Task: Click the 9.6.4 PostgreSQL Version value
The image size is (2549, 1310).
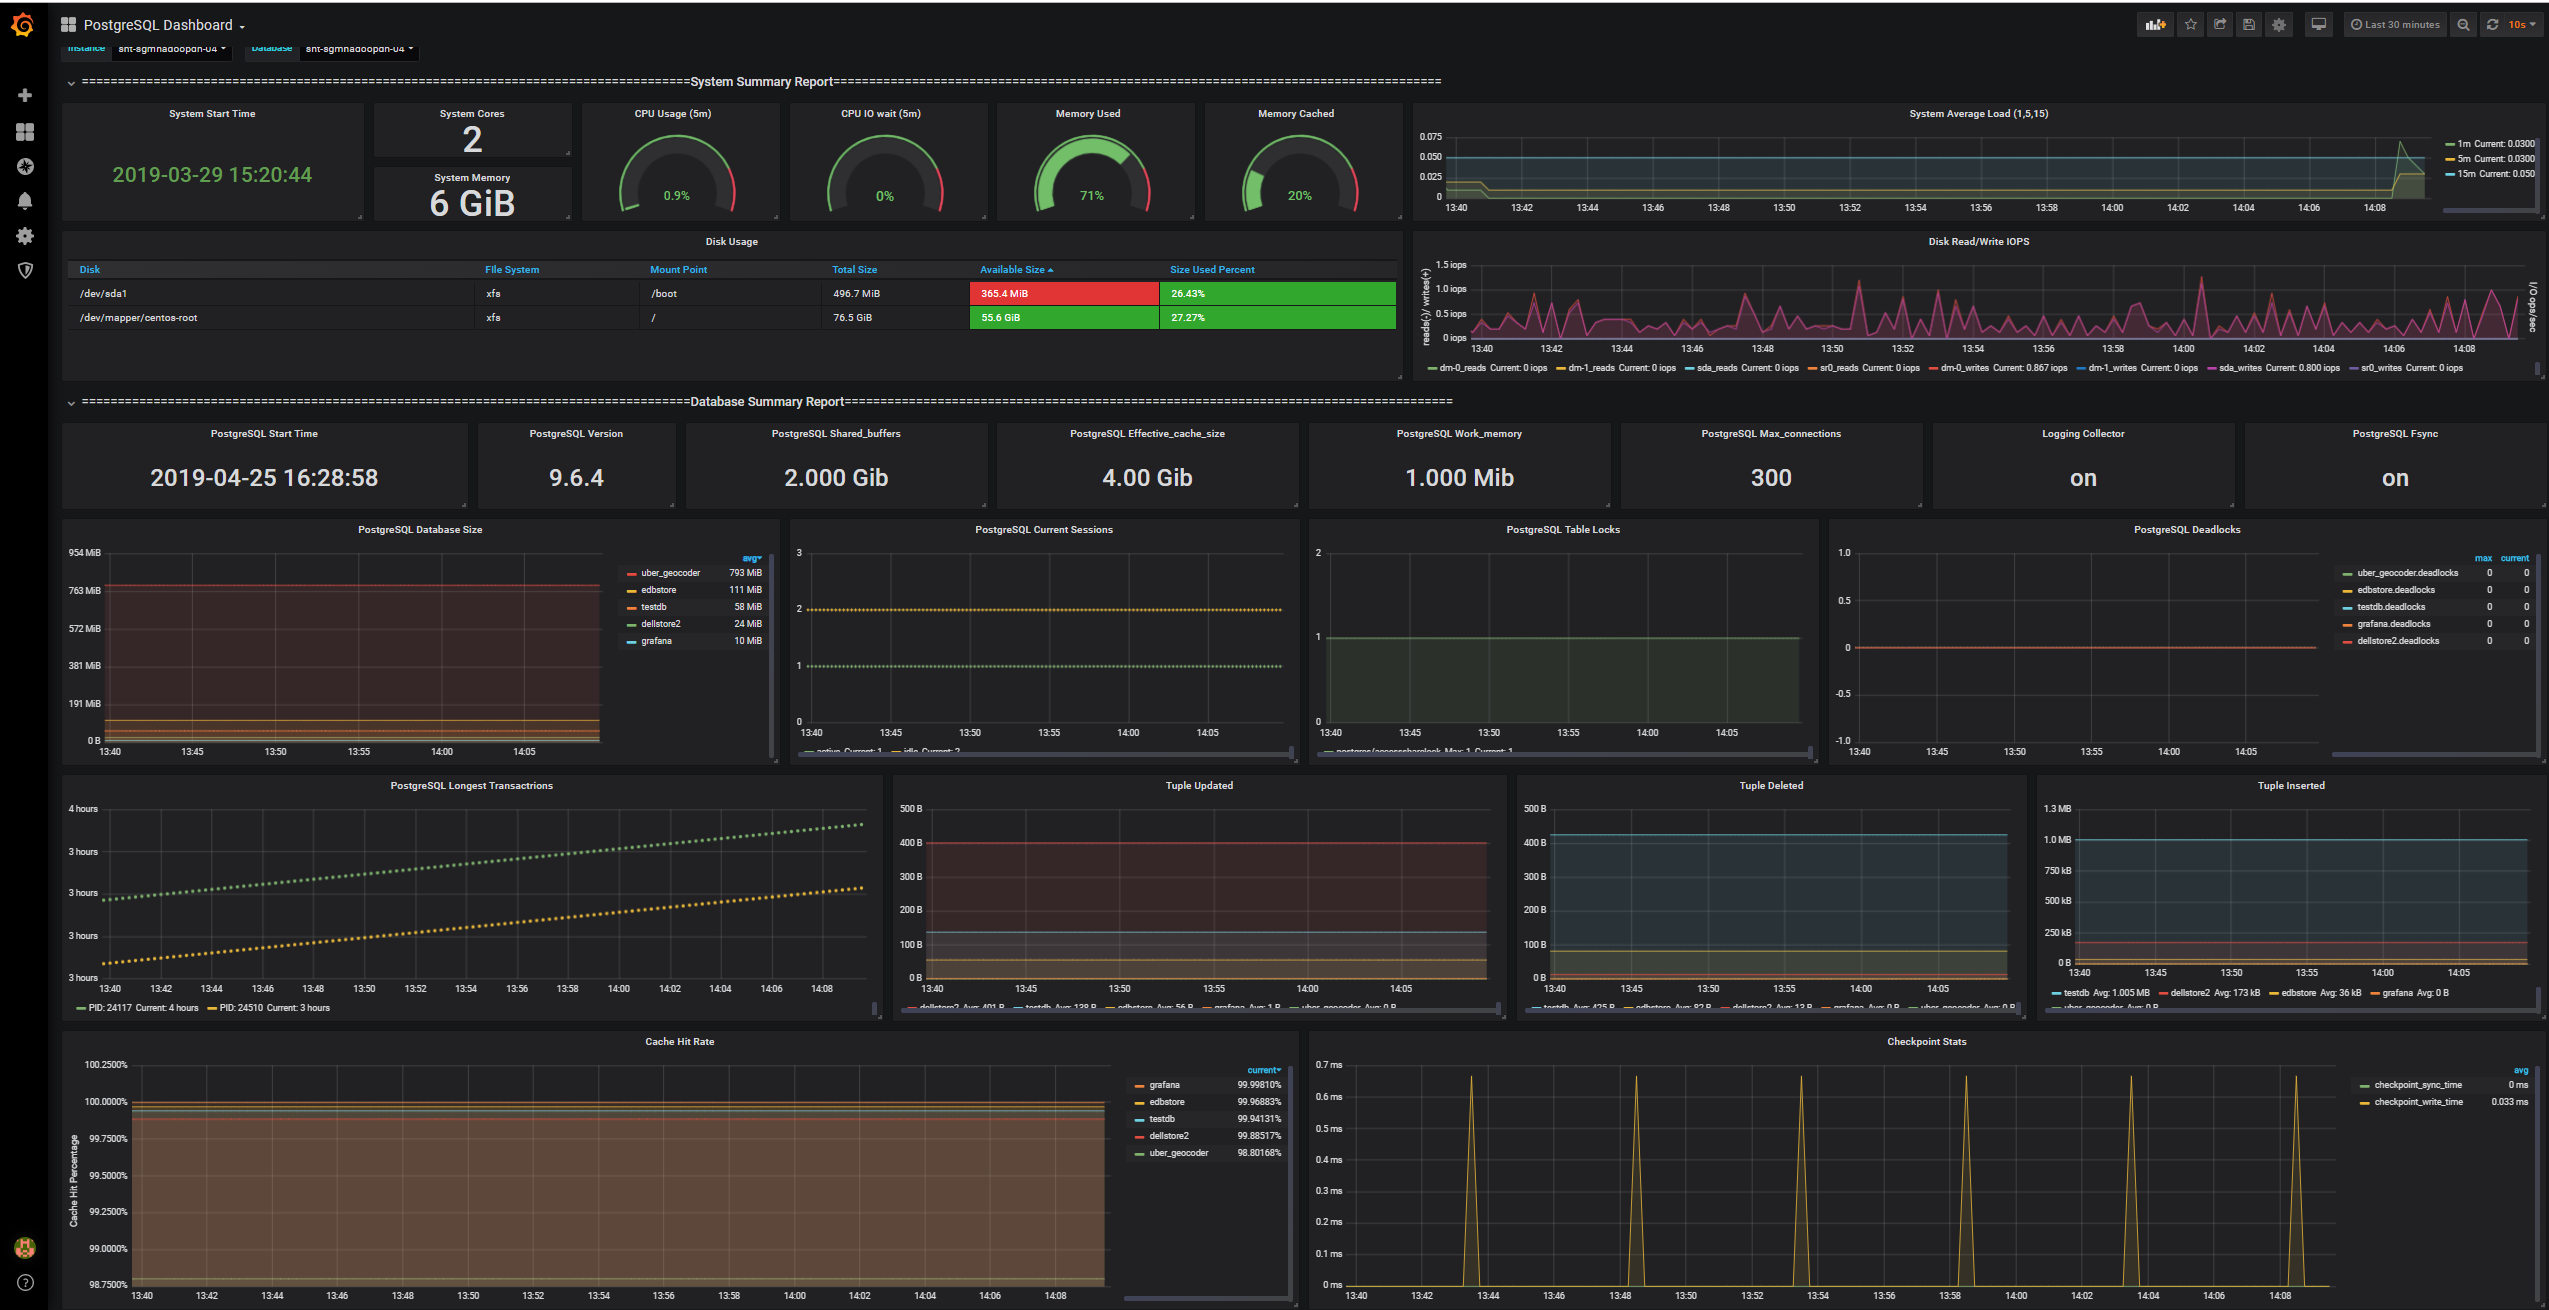Action: click(576, 478)
